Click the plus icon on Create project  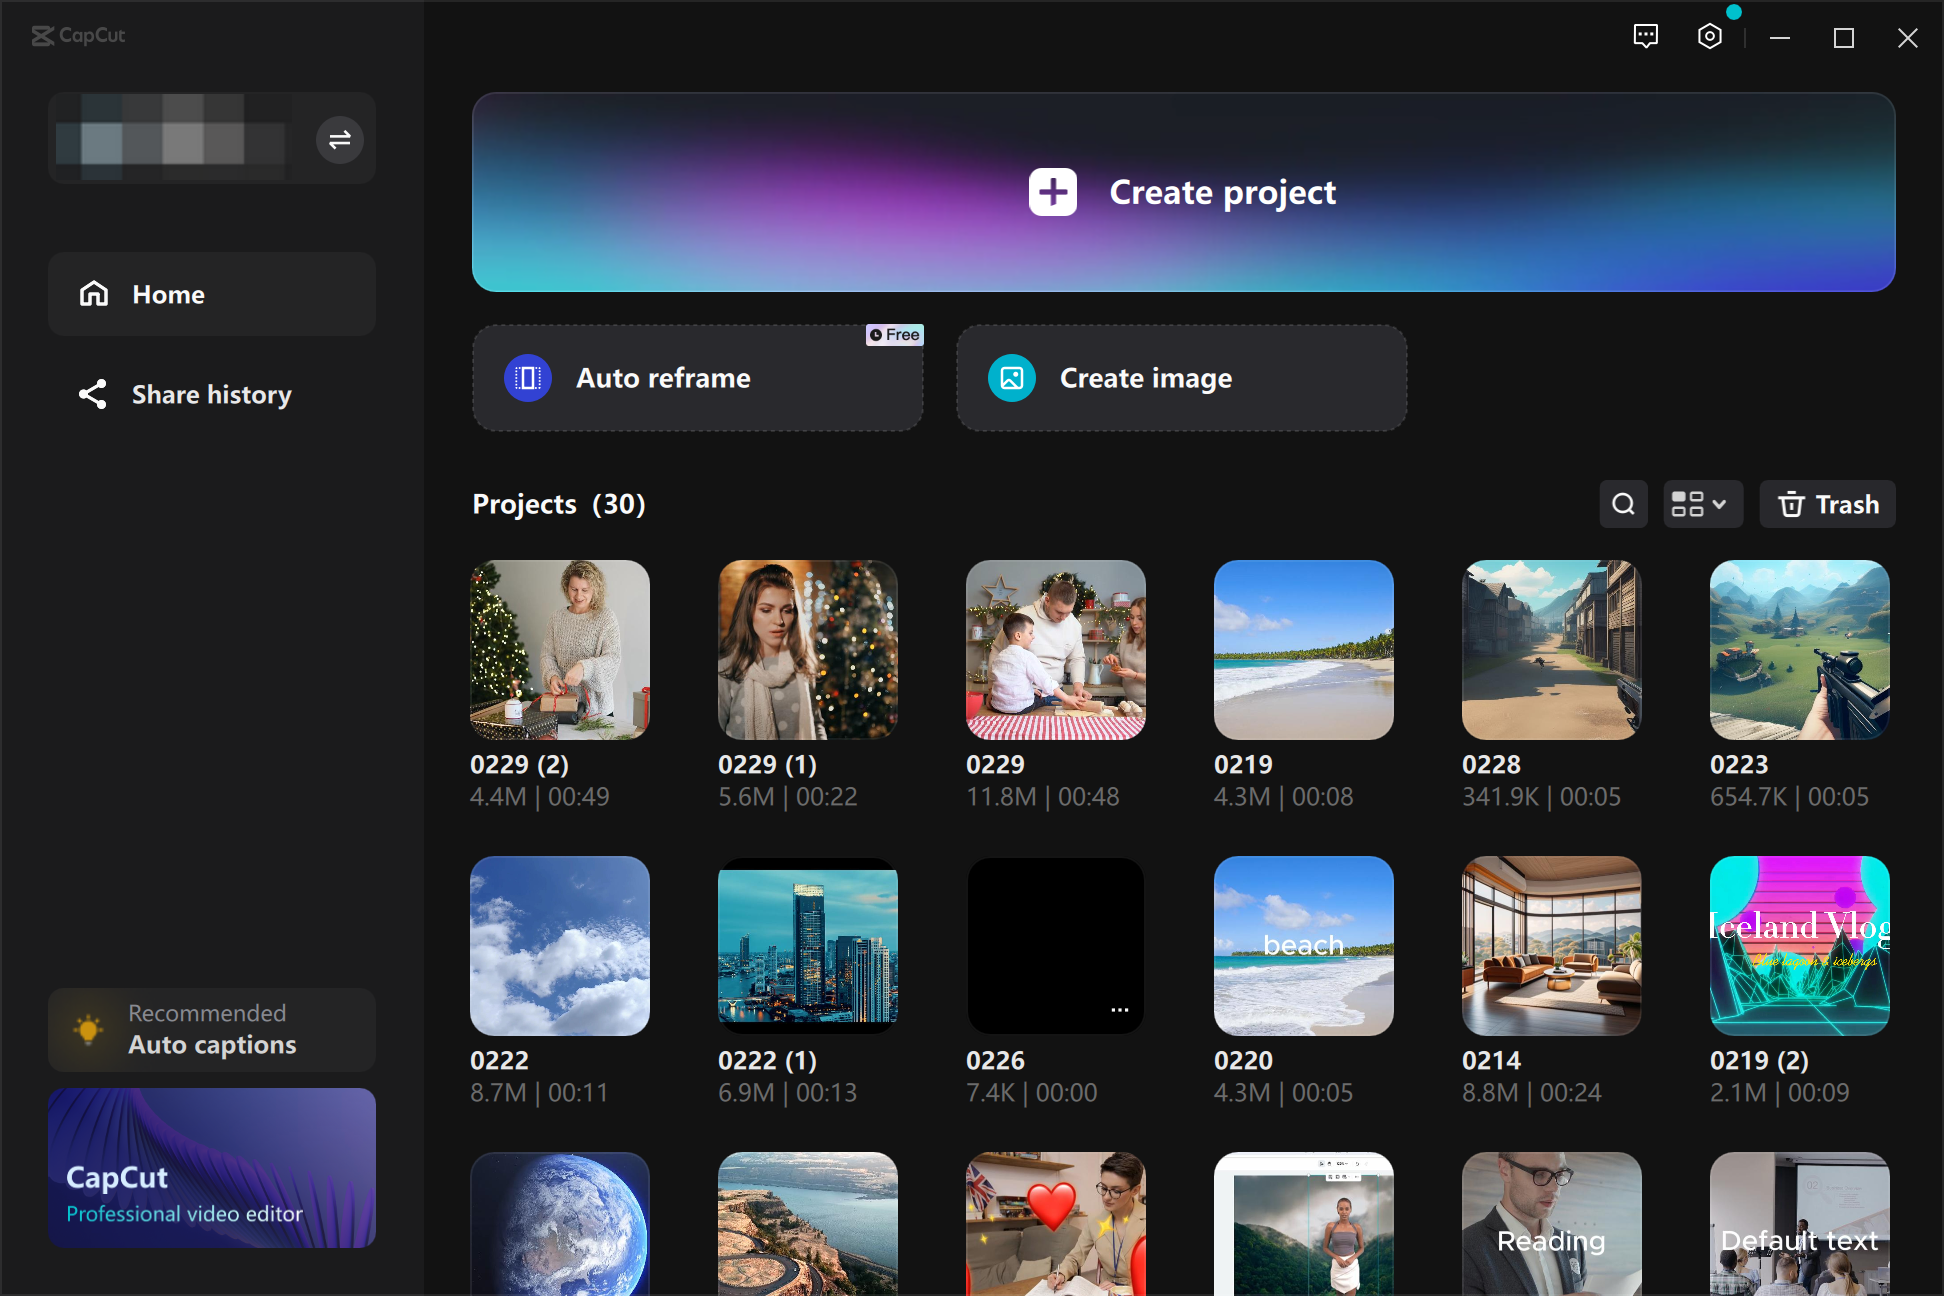[1052, 192]
